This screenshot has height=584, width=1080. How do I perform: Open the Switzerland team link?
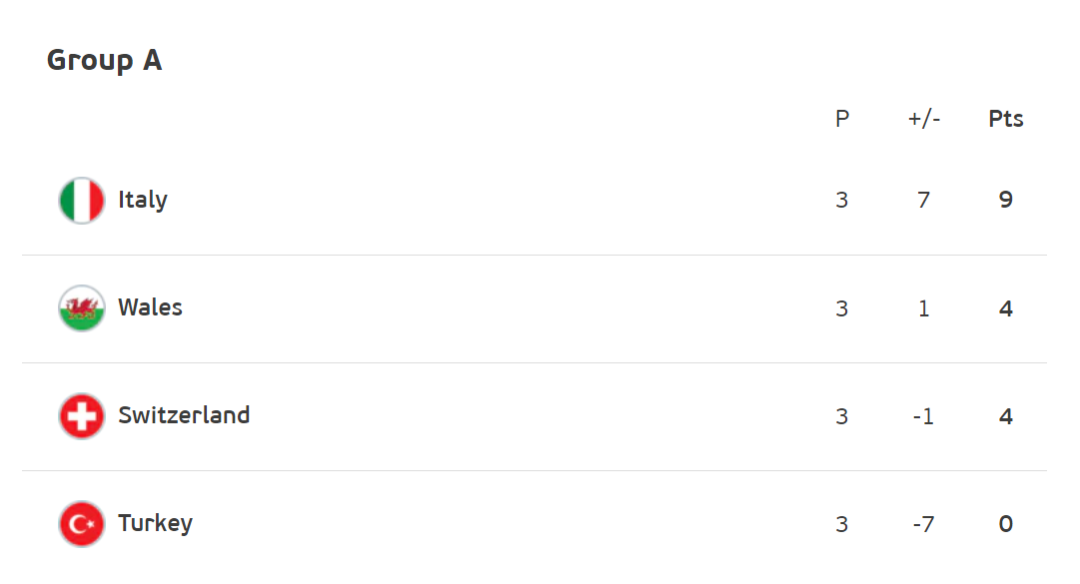coord(184,415)
